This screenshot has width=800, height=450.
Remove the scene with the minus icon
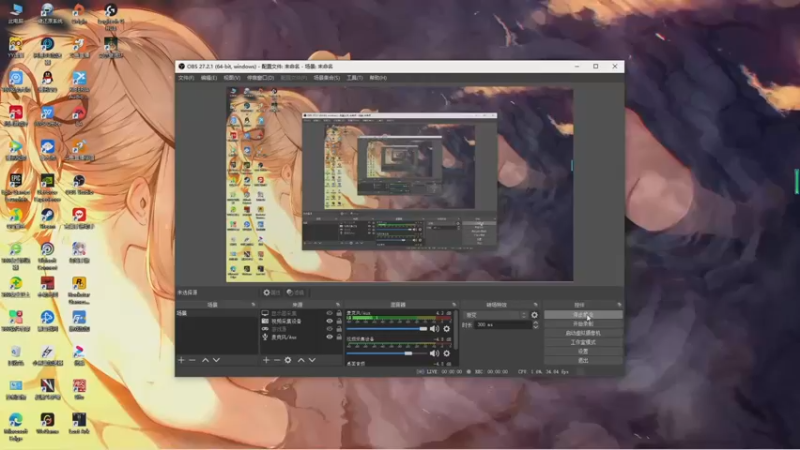[192, 360]
